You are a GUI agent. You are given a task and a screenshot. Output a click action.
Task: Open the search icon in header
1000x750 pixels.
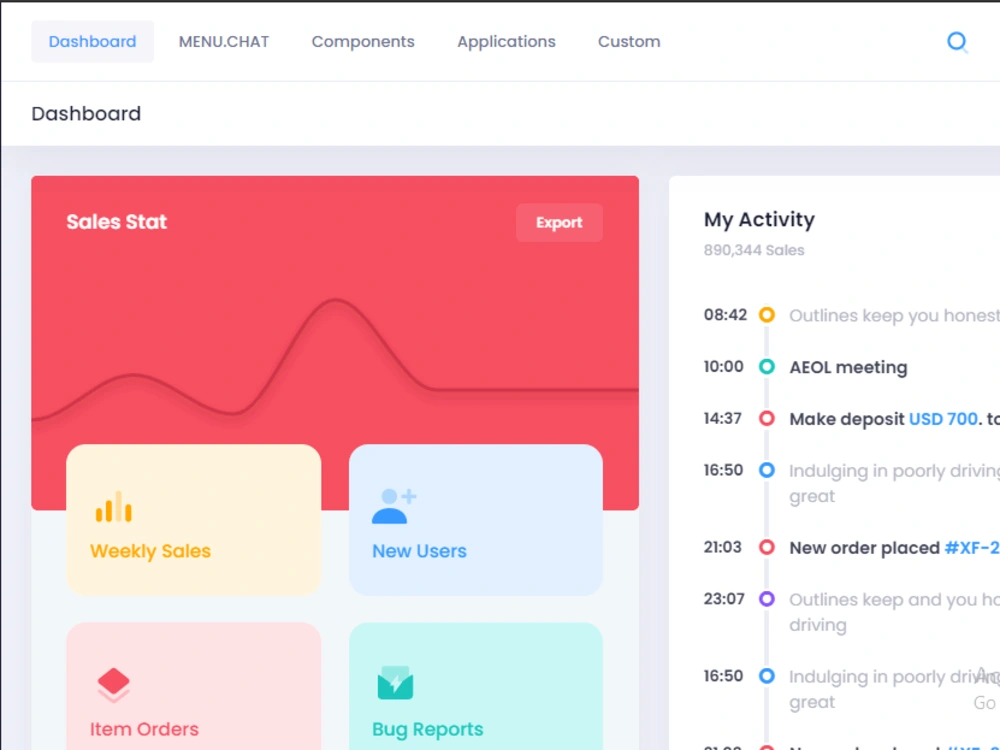tap(957, 42)
